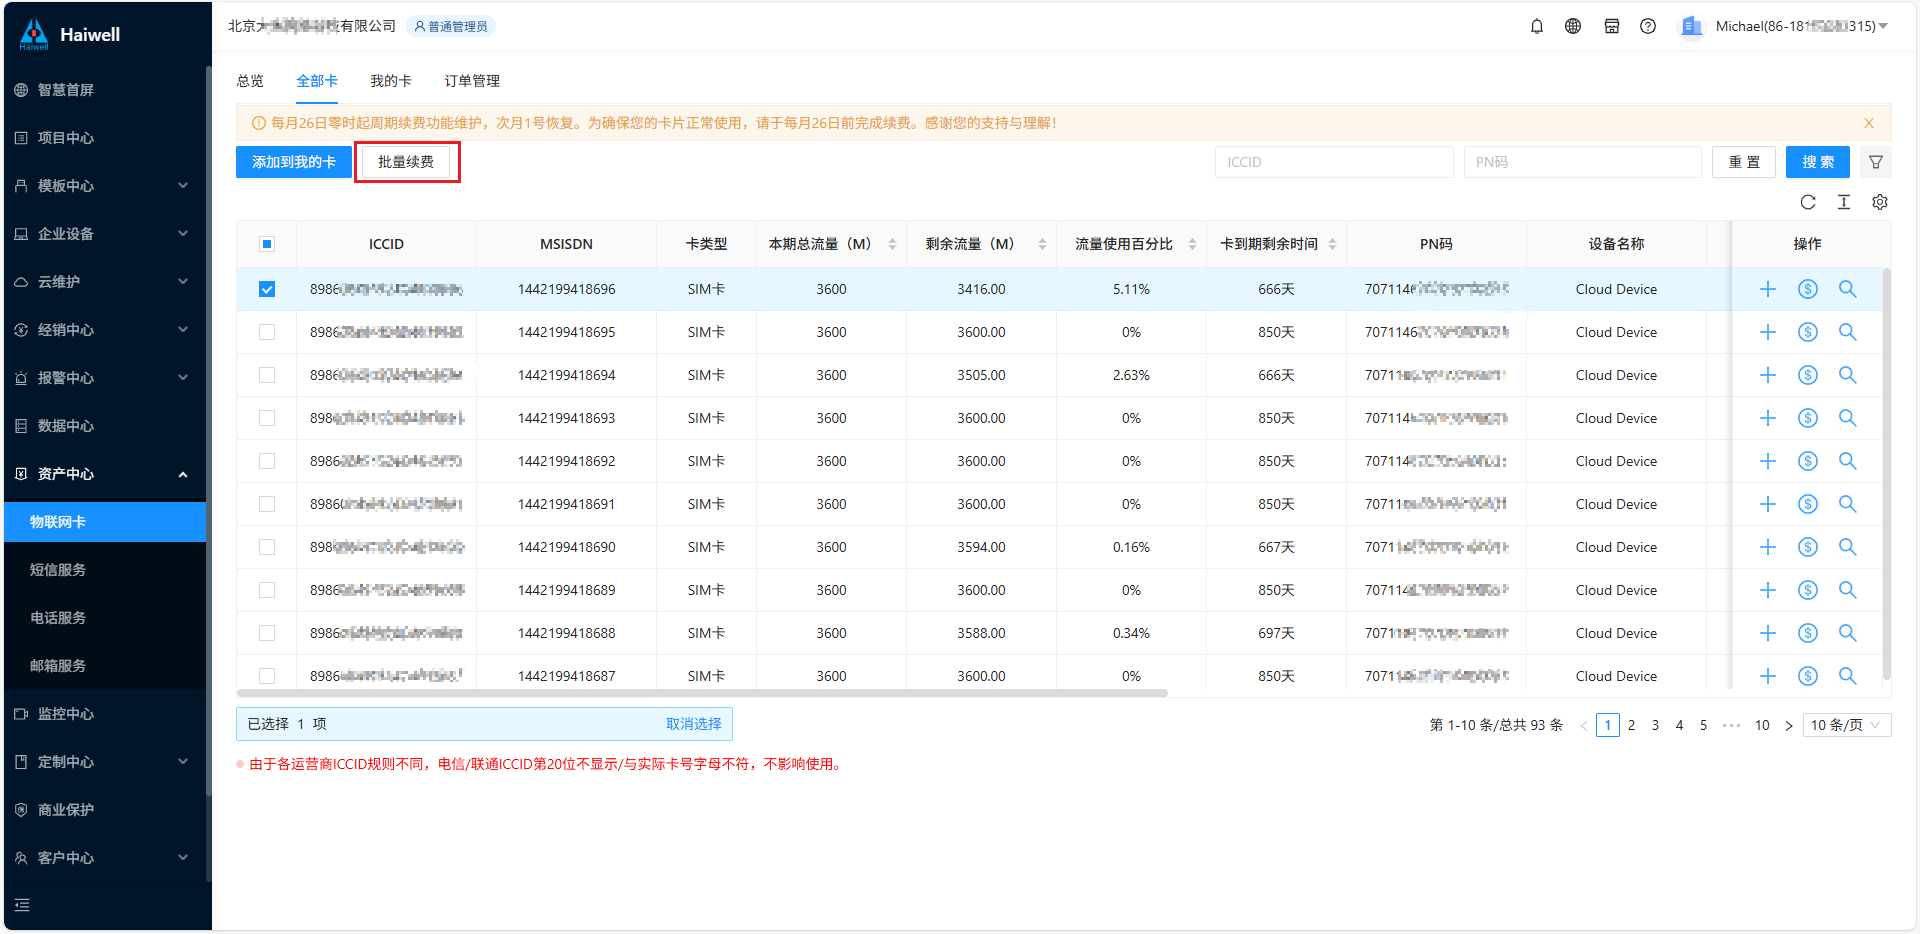
Task: Go to page 2 of the table
Action: coord(1632,725)
